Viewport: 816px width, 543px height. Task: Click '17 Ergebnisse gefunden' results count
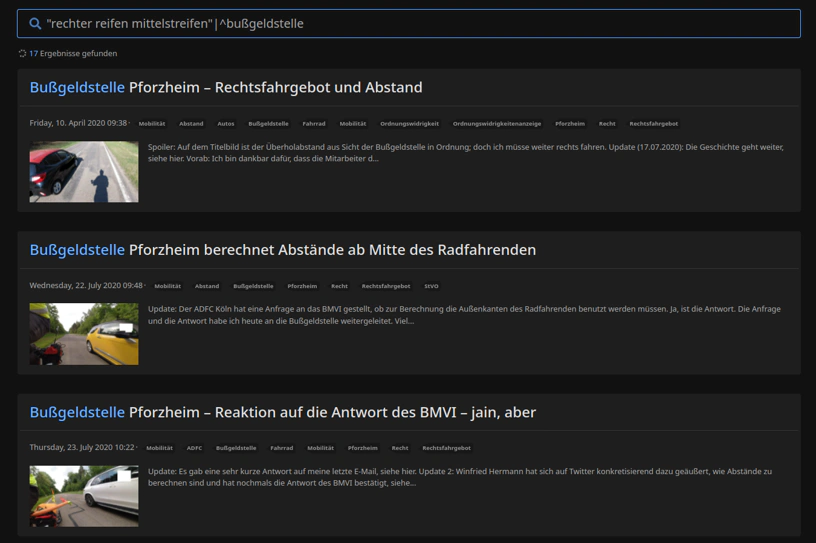click(x=73, y=54)
